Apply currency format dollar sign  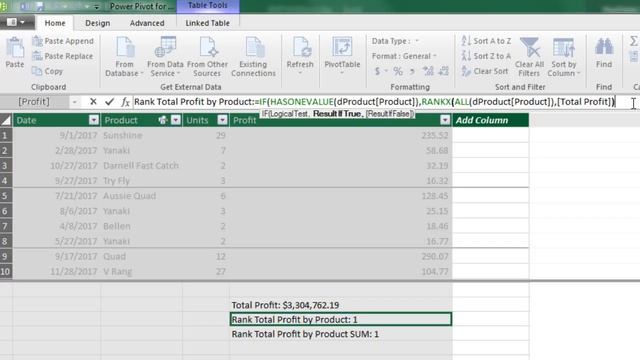point(377,71)
